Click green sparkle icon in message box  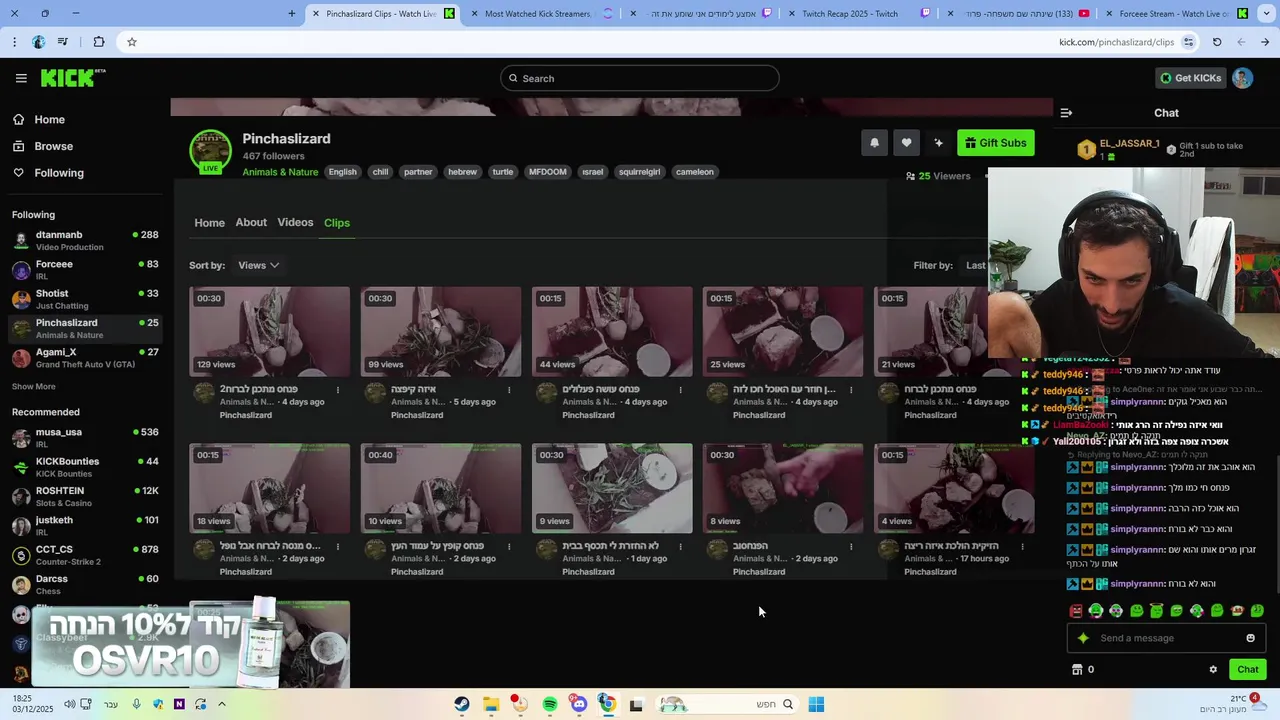tap(1083, 638)
